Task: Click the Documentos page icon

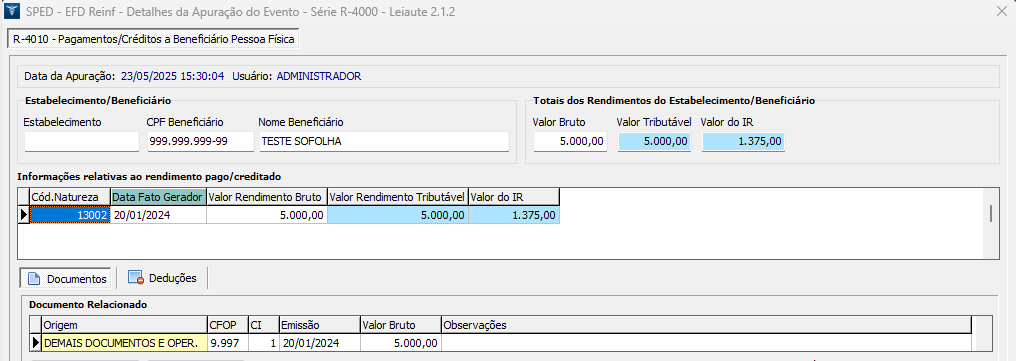Action: tap(33, 278)
